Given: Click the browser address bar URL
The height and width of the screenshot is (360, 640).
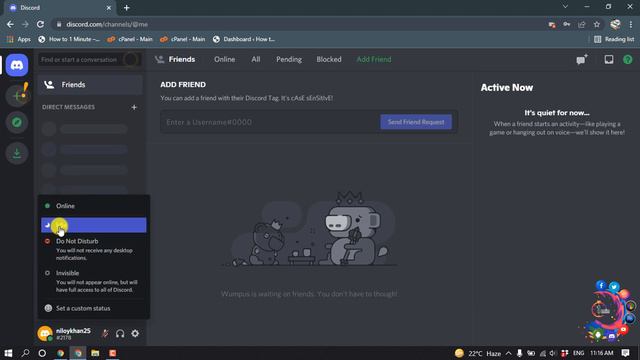Looking at the screenshot, I should coord(107,24).
